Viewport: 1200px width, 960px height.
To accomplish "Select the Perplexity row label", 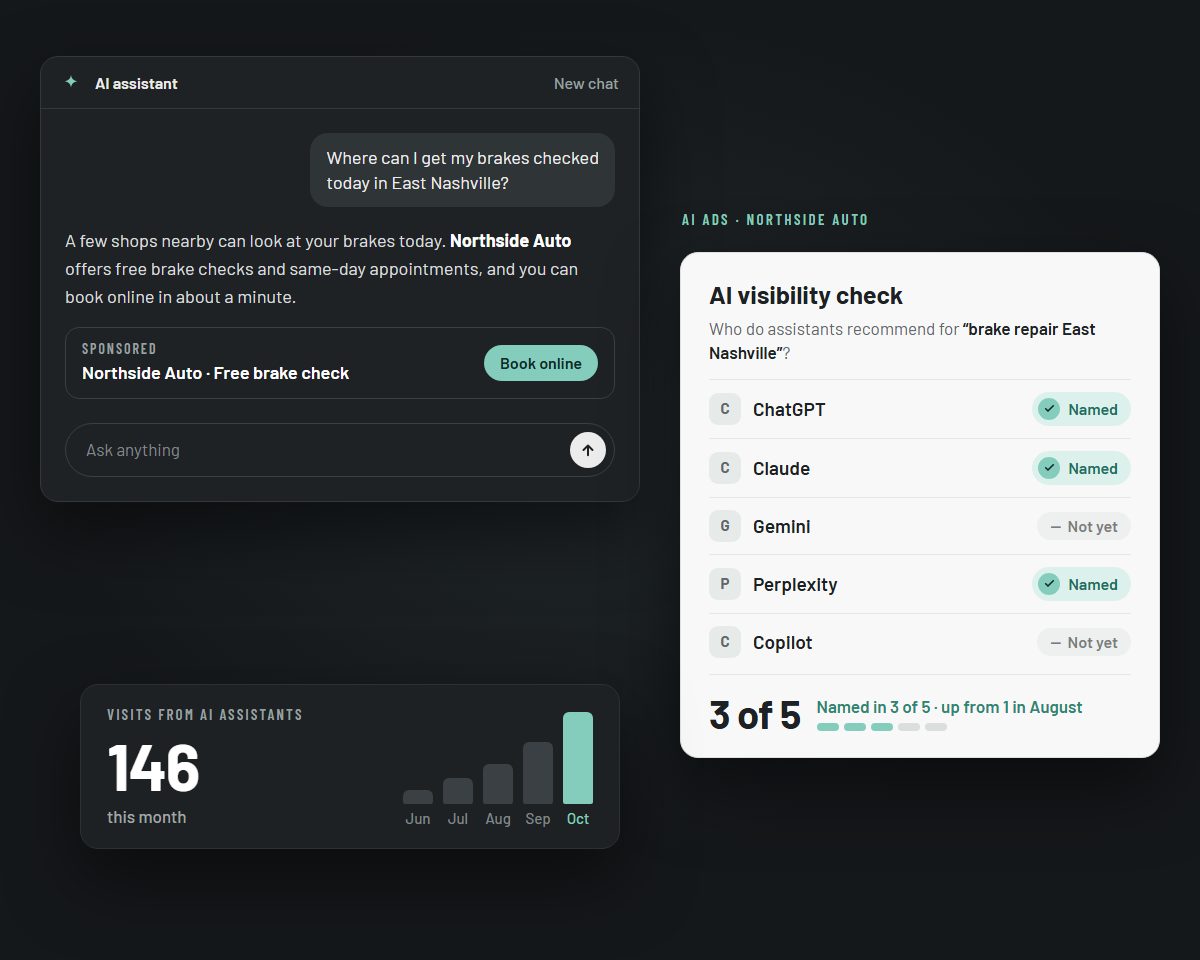I will pyautogui.click(x=795, y=584).
